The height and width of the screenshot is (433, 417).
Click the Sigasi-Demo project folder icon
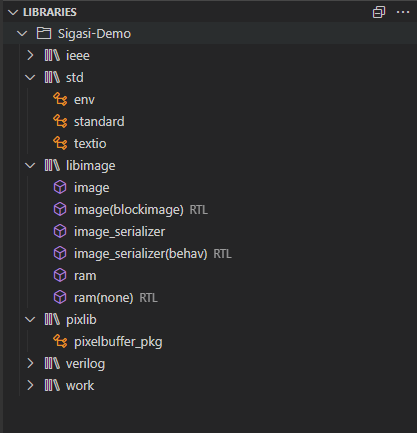pos(44,33)
